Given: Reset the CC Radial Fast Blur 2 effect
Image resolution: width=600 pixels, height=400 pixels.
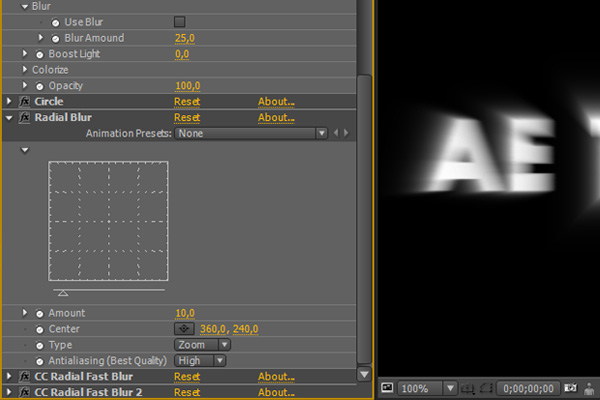Looking at the screenshot, I should tap(187, 393).
